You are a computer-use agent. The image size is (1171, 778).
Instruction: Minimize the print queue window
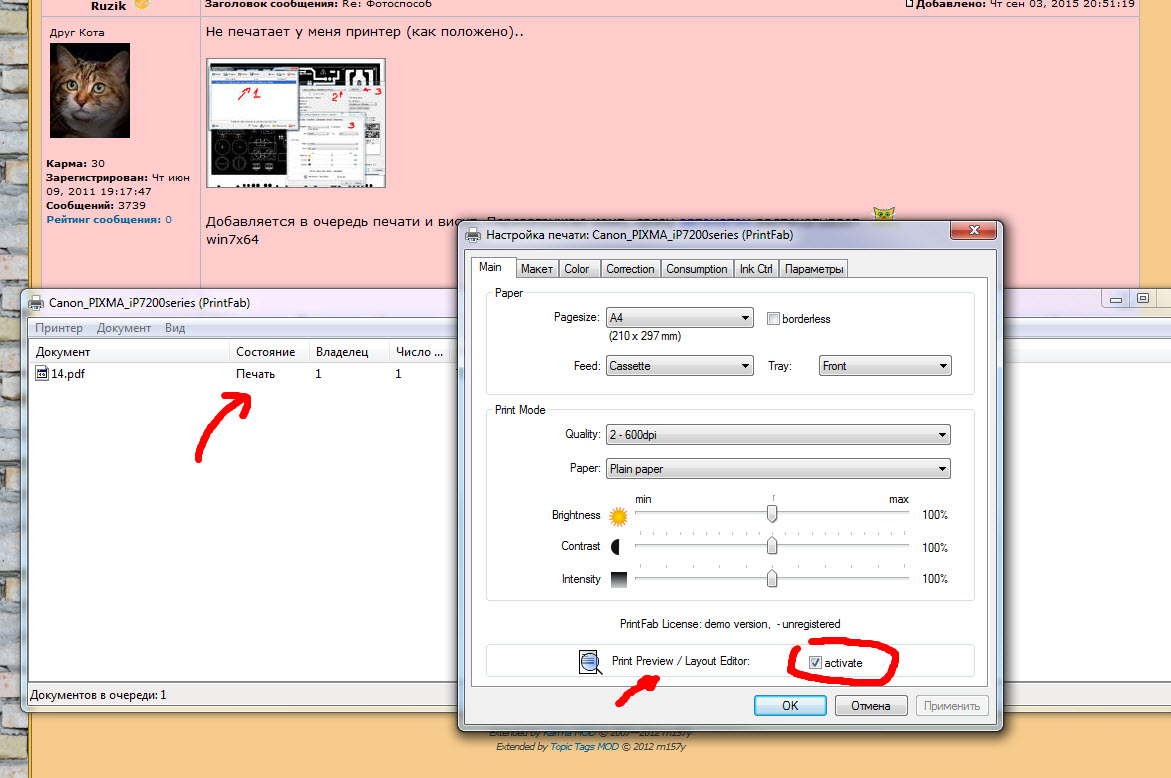pos(1116,299)
